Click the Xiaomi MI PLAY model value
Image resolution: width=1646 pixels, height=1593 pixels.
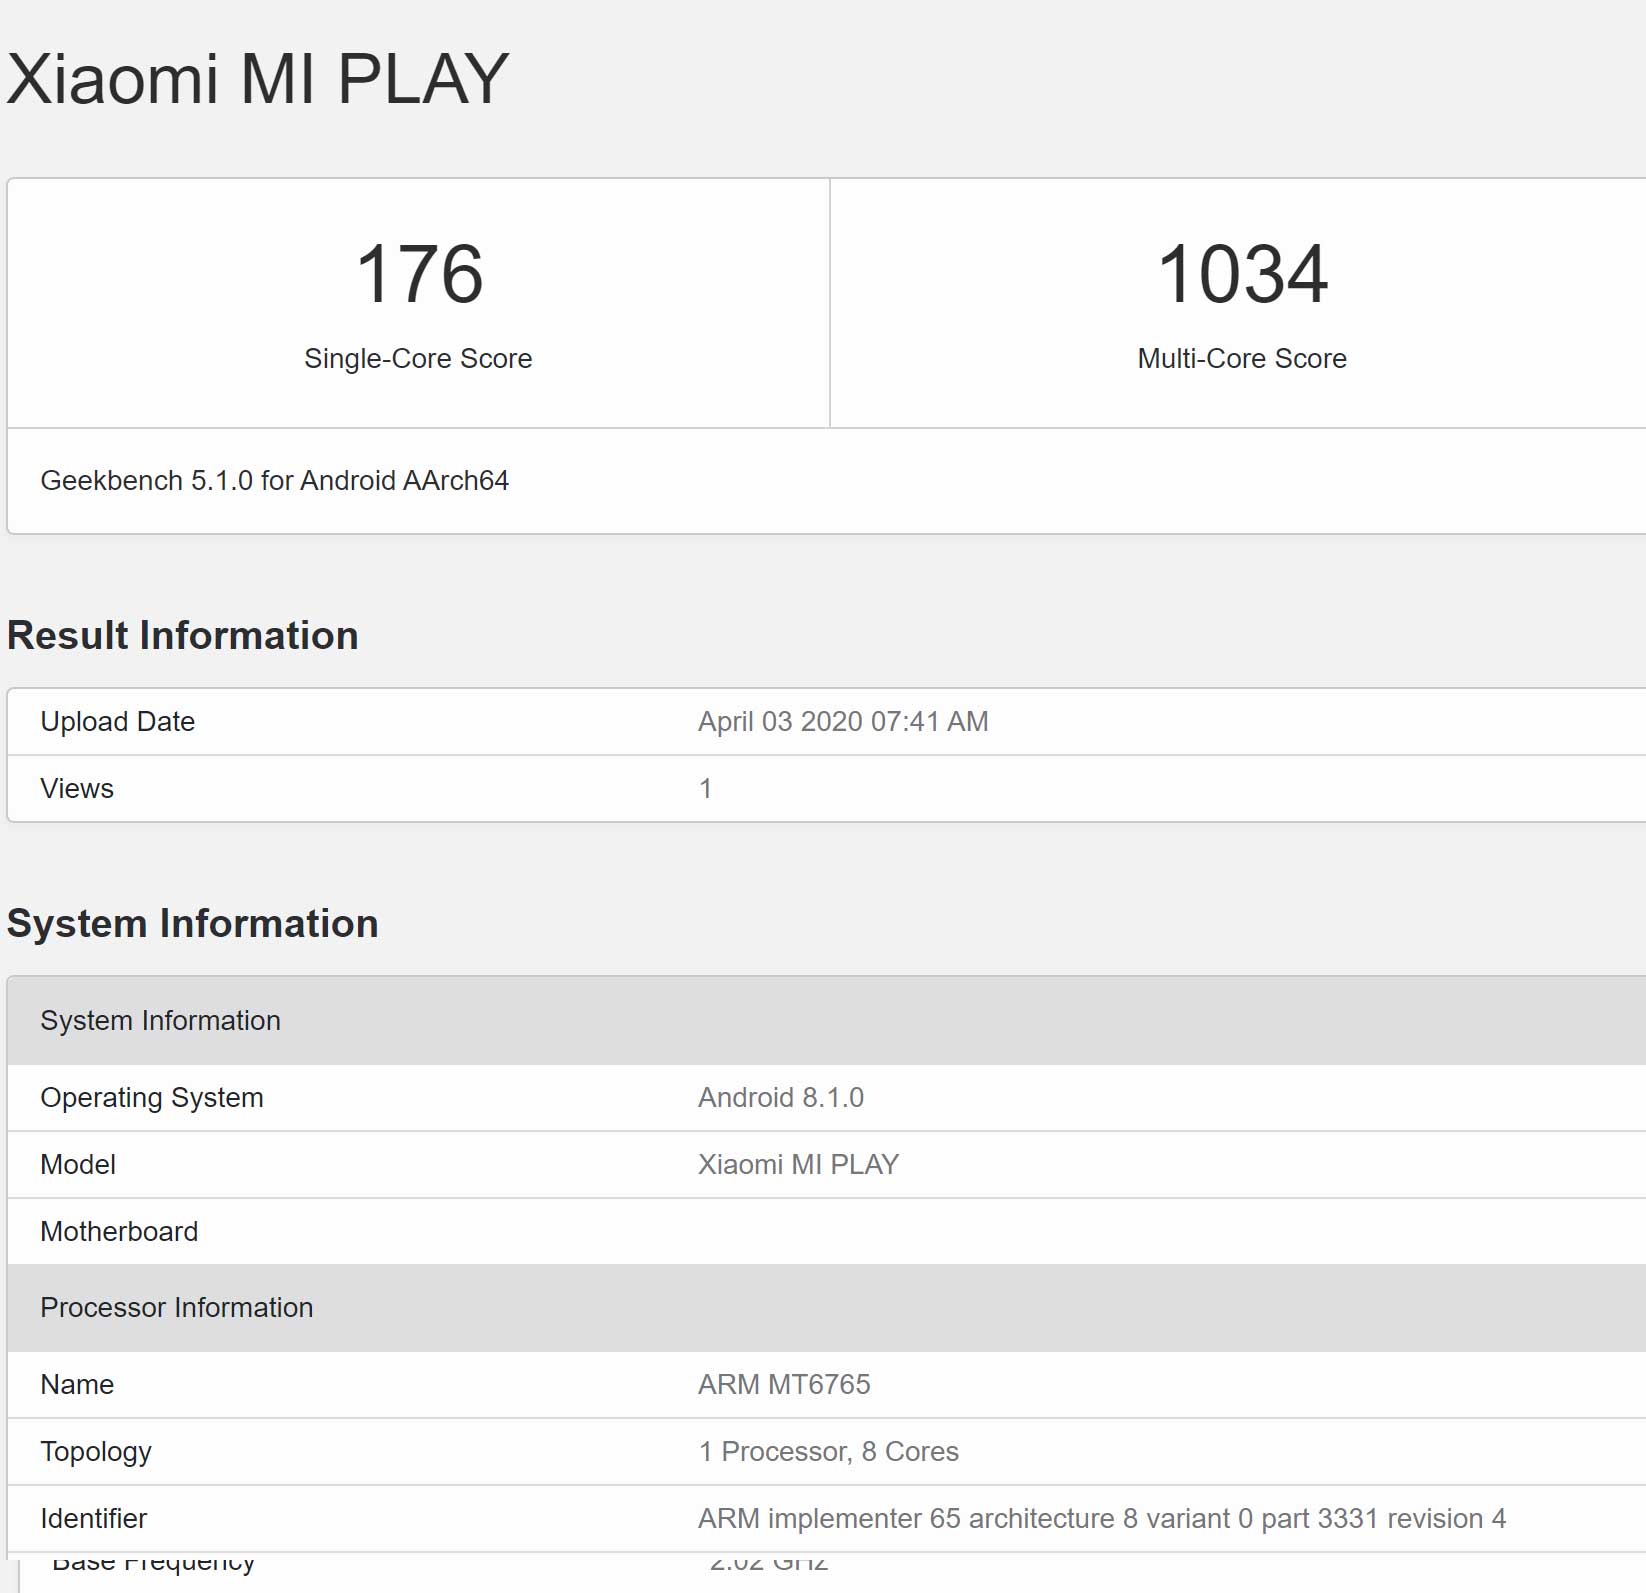798,1165
